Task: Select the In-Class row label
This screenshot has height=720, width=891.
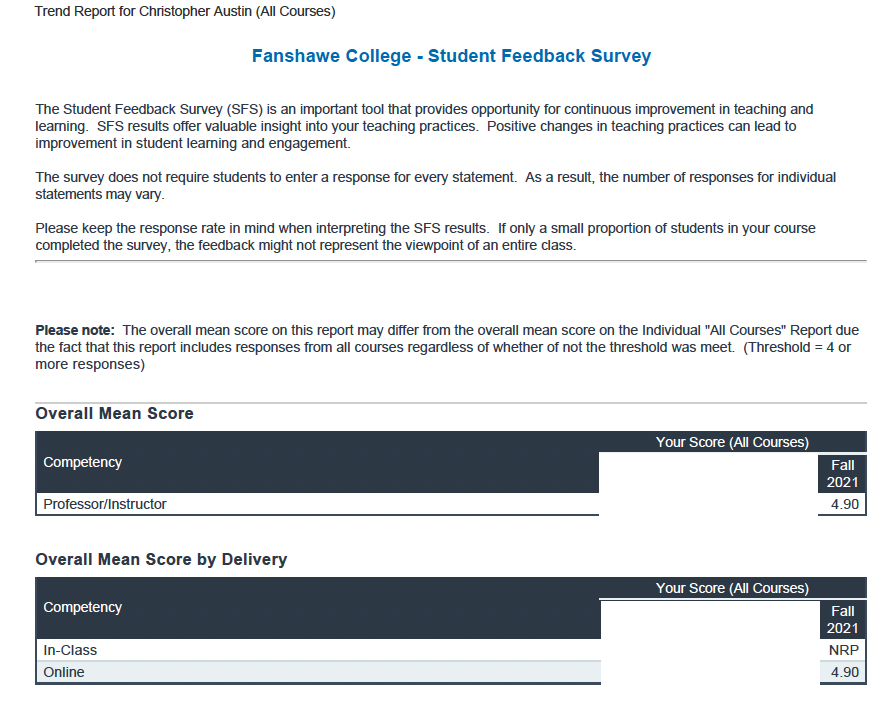Action: pos(70,650)
